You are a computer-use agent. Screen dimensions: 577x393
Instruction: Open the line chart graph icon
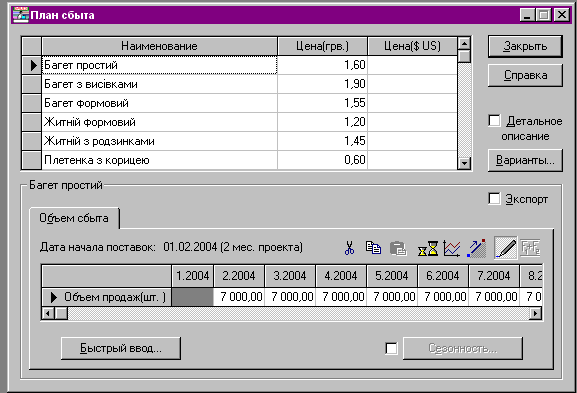tap(452, 248)
